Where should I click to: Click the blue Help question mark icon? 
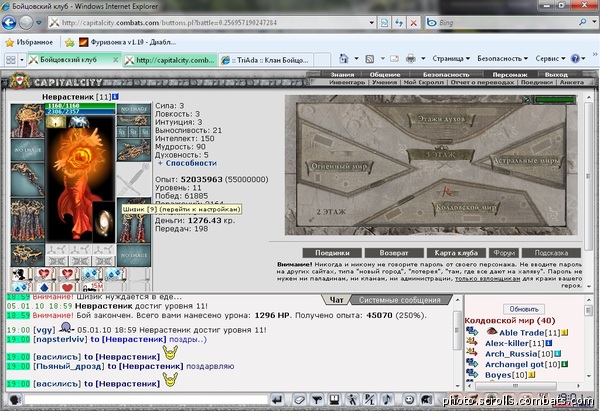pos(575,59)
